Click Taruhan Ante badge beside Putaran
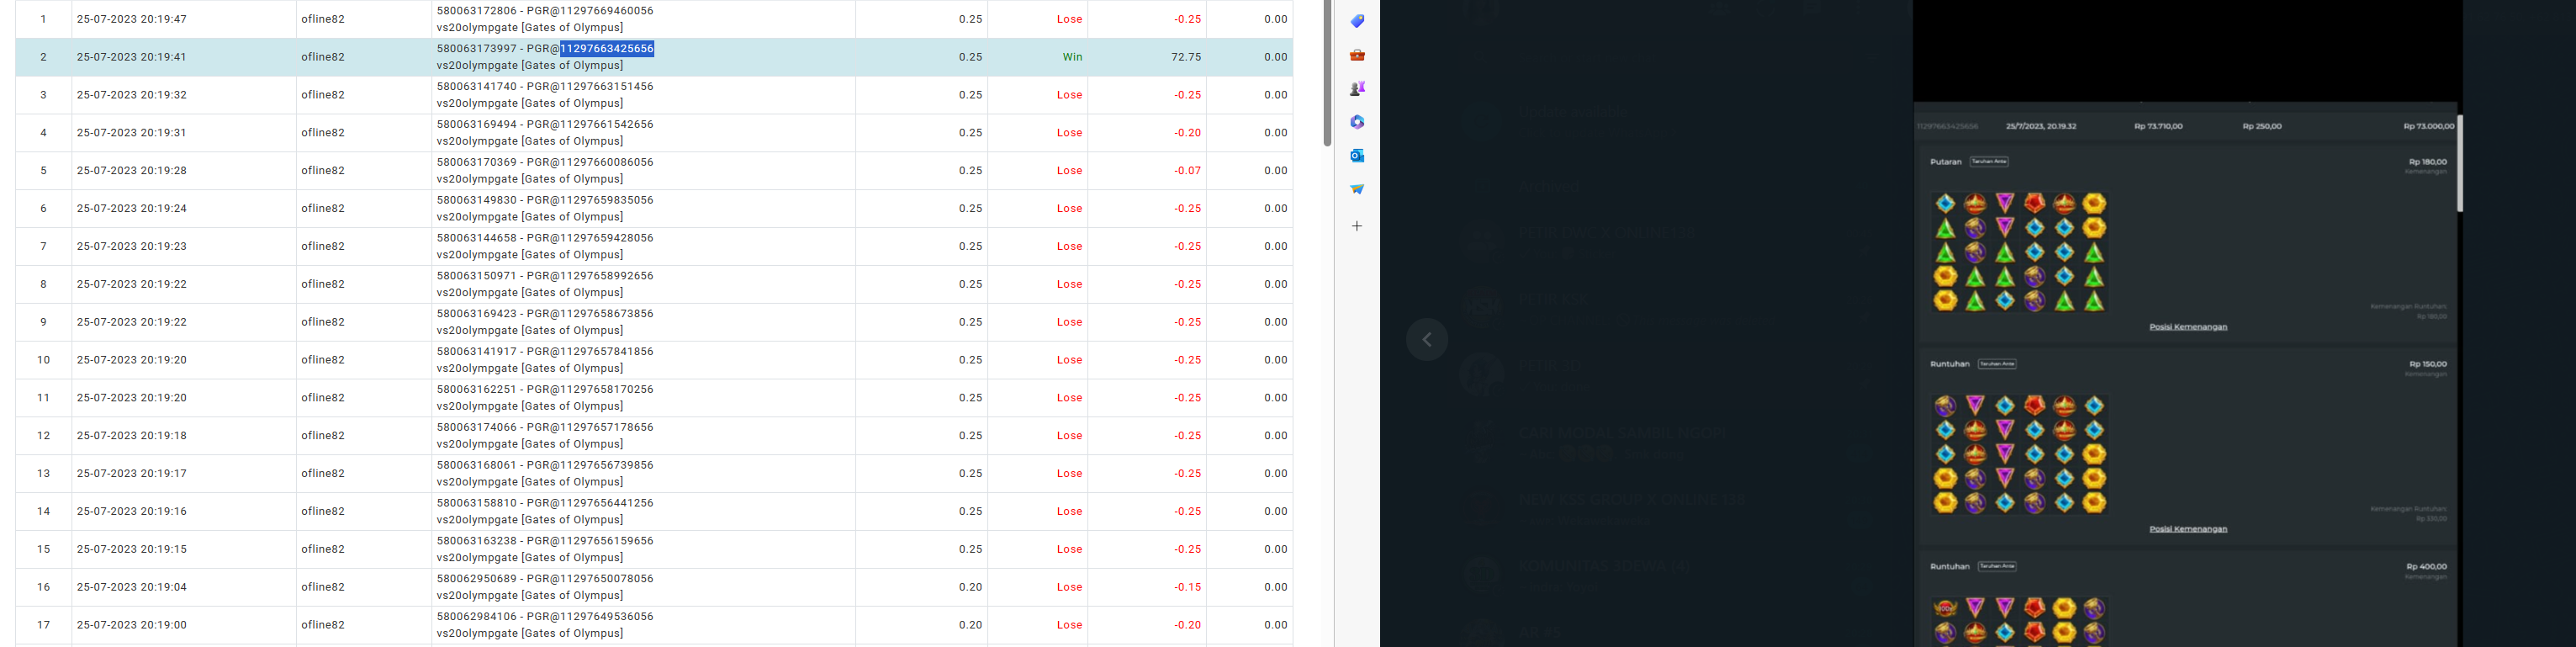This screenshot has height=647, width=2576. tap(1989, 161)
